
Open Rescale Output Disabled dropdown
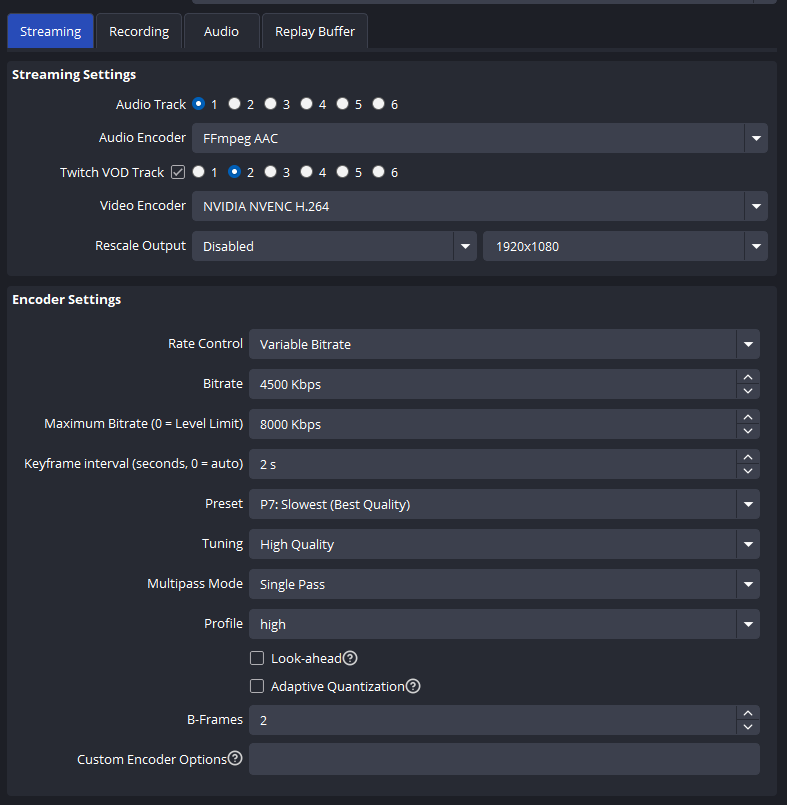tap(334, 246)
